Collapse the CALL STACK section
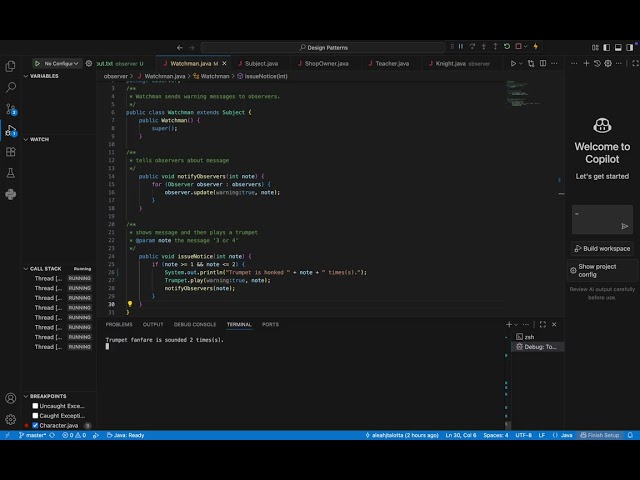This screenshot has width=640, height=480. click(26, 269)
